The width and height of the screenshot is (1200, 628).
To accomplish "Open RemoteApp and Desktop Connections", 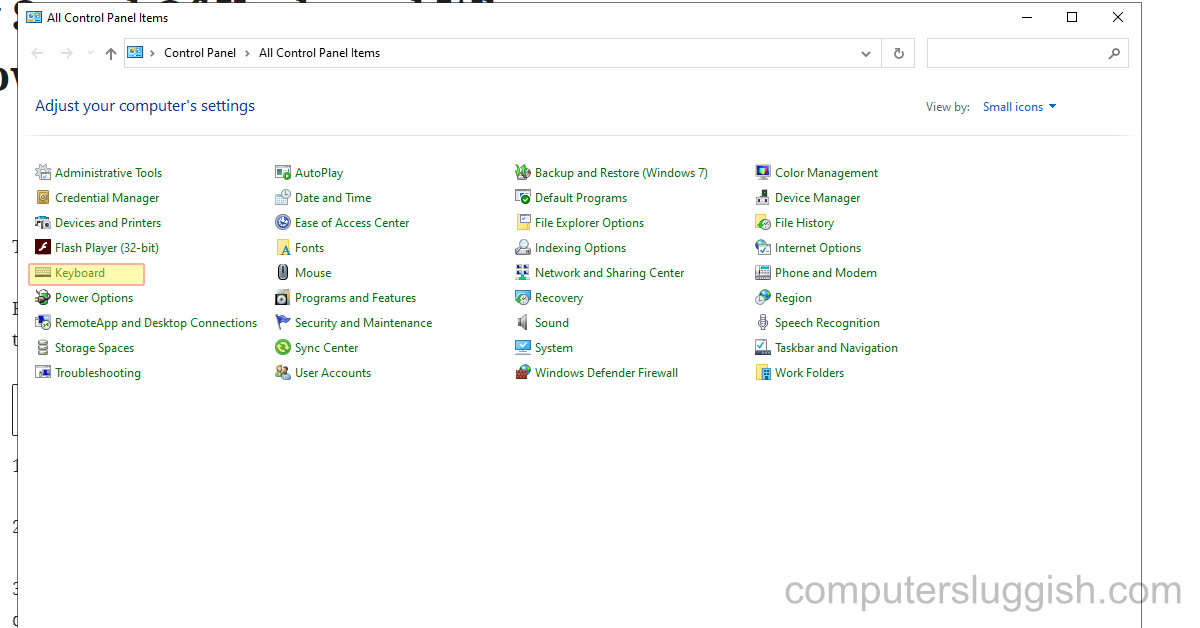I will pos(156,323).
